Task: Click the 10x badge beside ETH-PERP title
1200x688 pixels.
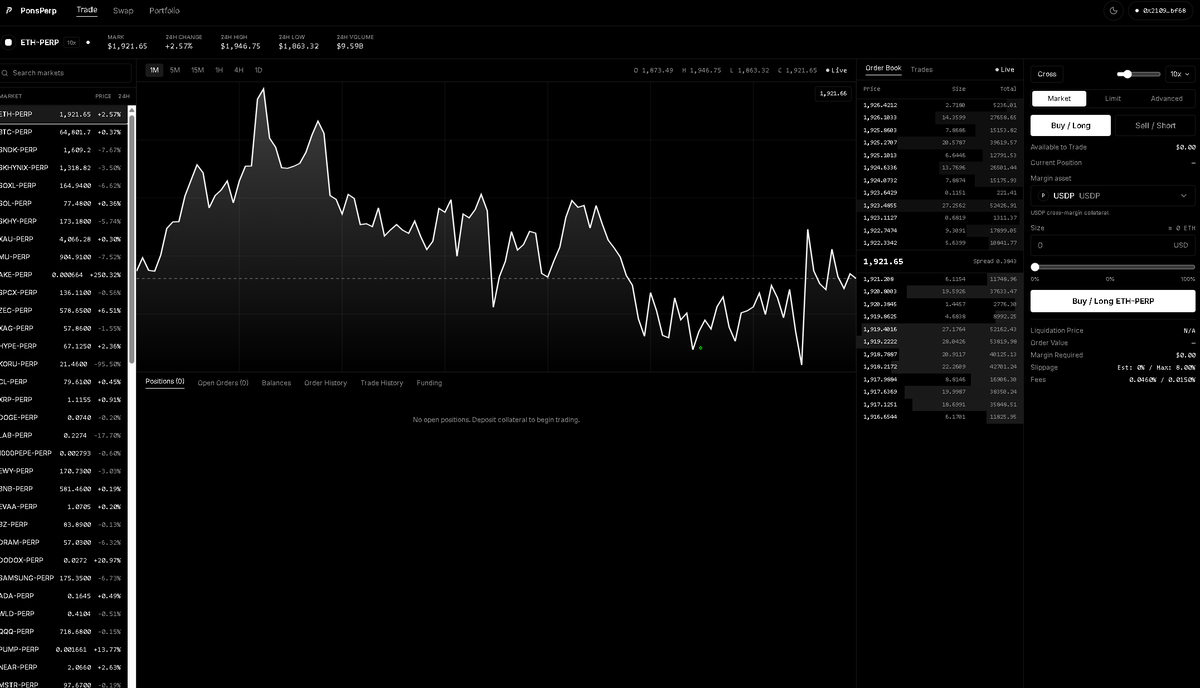Action: click(71, 43)
